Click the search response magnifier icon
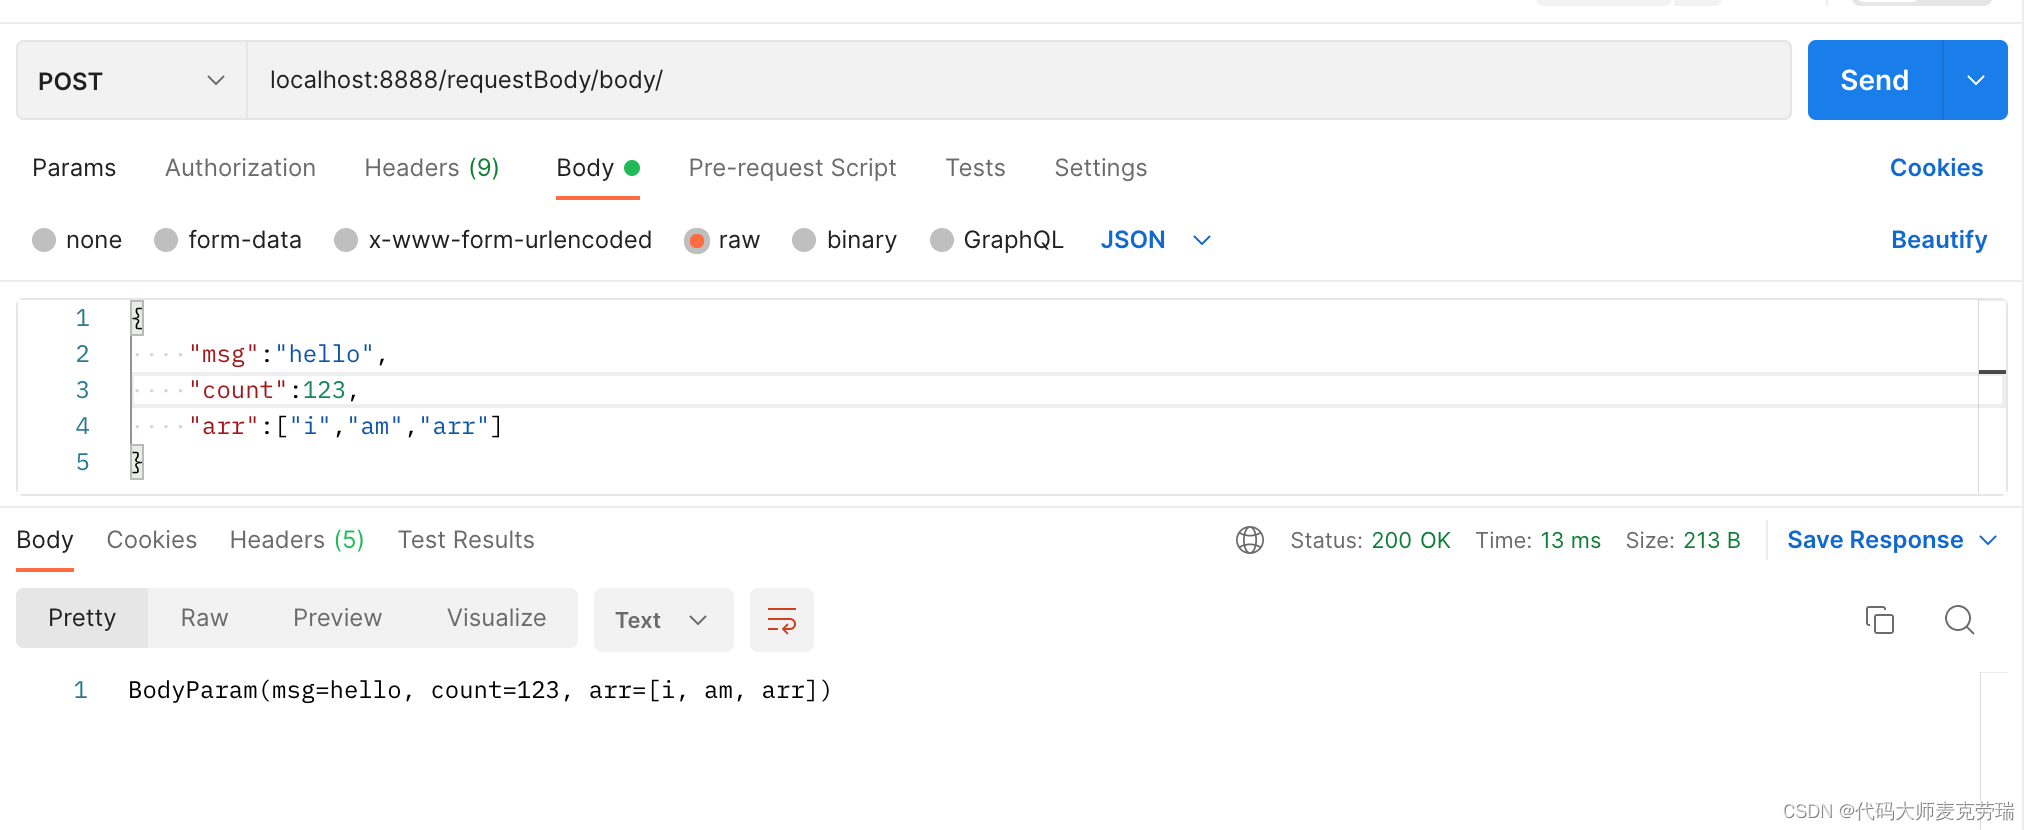 click(1960, 620)
